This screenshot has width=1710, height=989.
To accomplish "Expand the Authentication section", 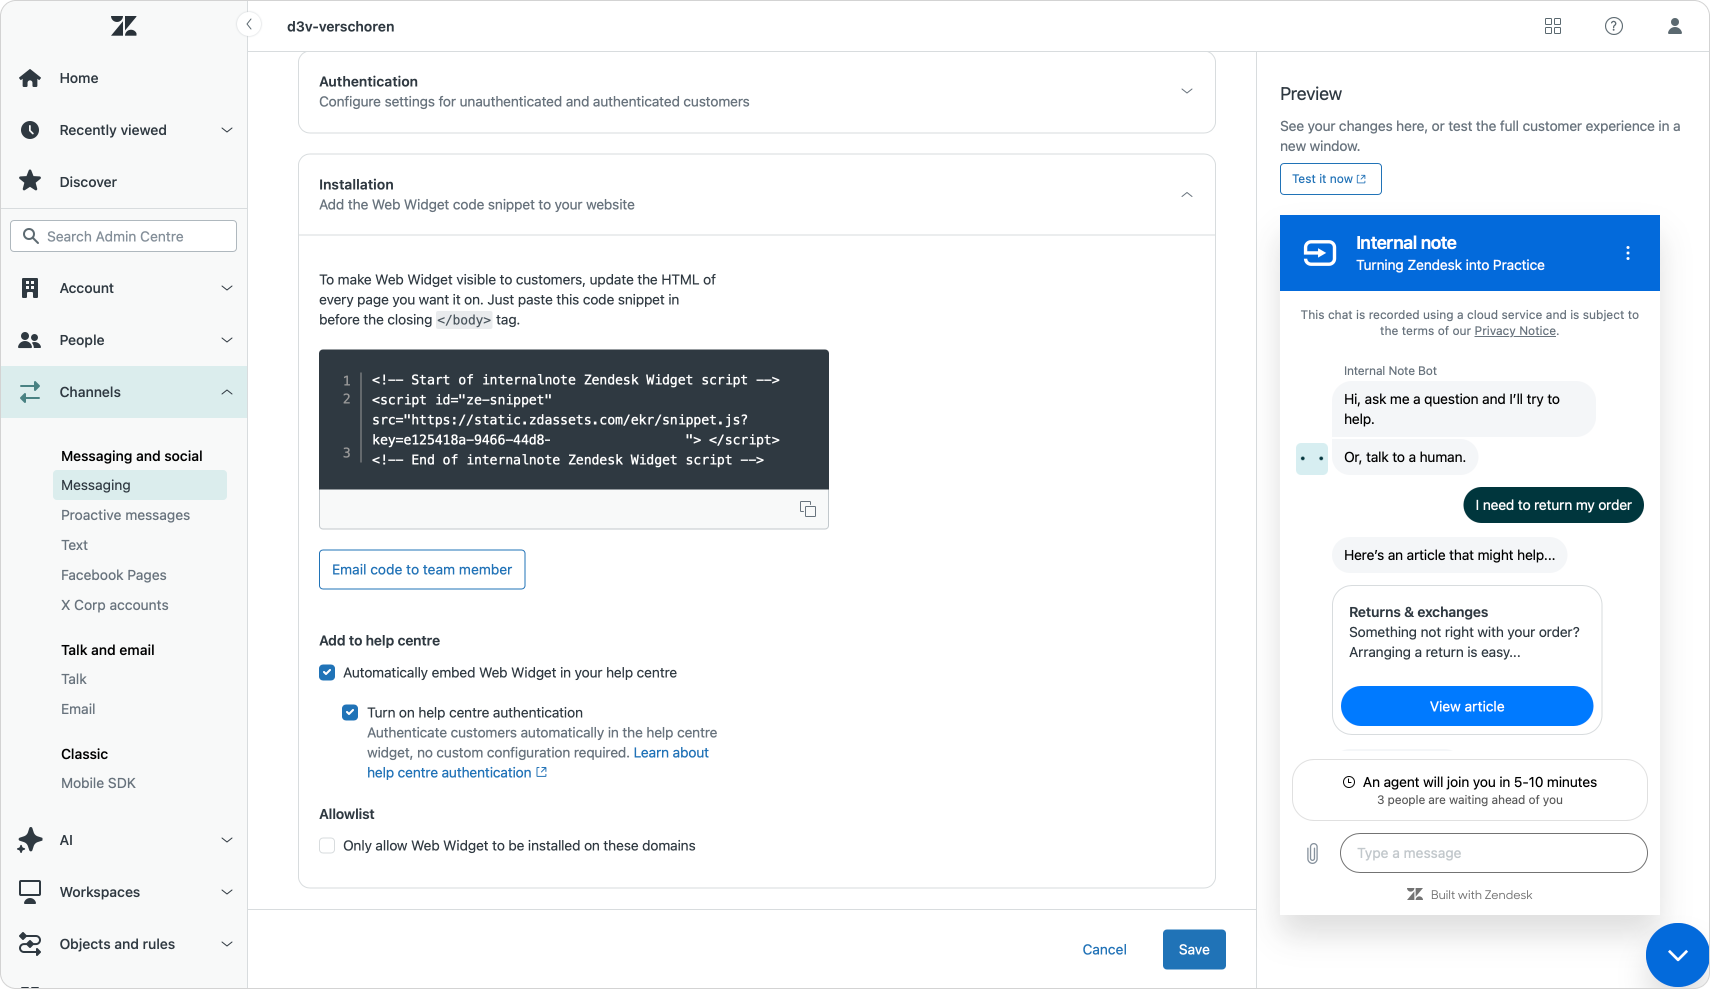I will tap(1187, 91).
